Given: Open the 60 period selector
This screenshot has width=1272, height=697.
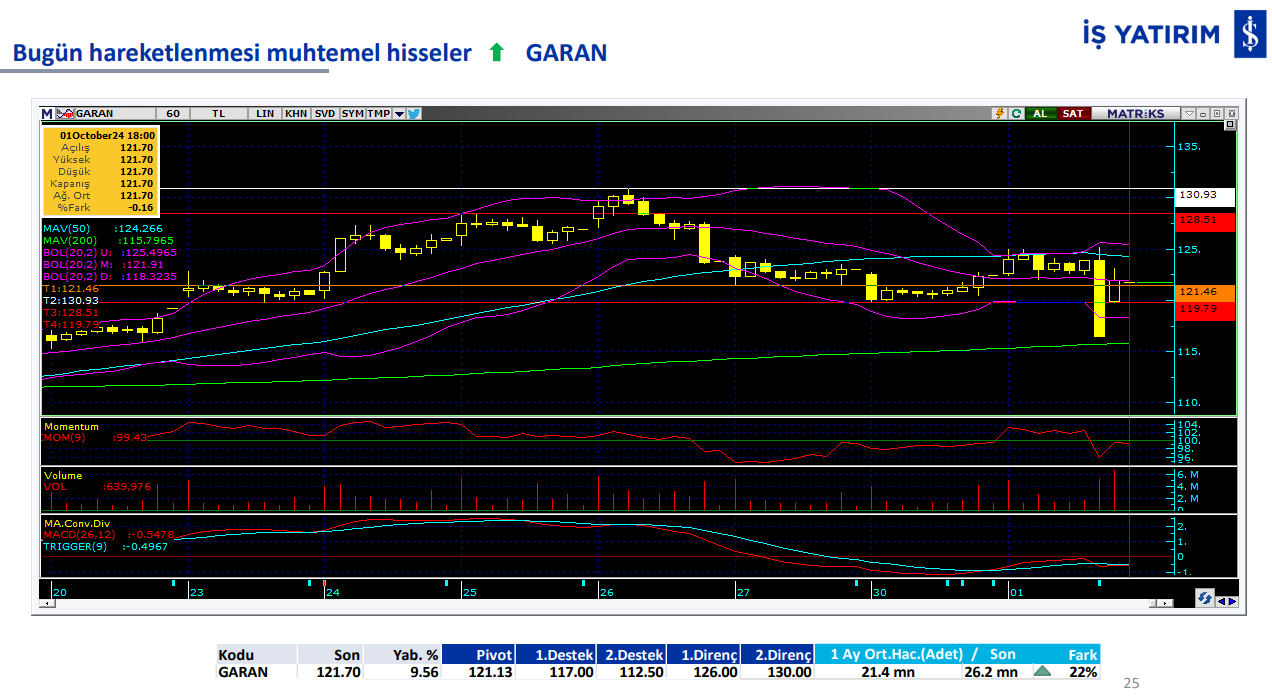Looking at the screenshot, I should point(173,113).
